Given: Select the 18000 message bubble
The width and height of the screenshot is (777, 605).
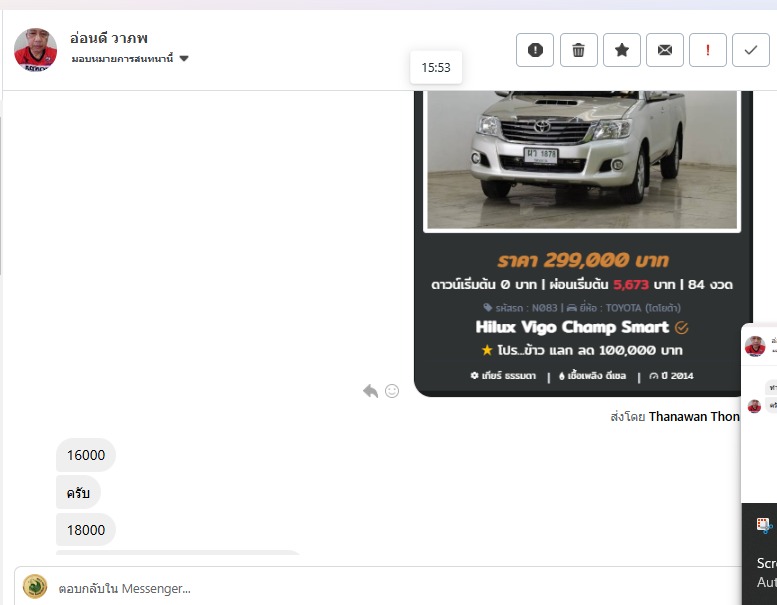Looking at the screenshot, I should click(x=86, y=530).
